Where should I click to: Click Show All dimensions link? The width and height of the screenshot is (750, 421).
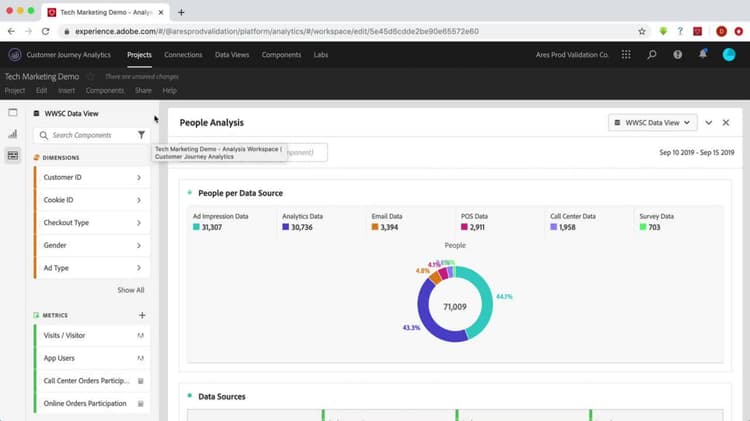point(131,290)
